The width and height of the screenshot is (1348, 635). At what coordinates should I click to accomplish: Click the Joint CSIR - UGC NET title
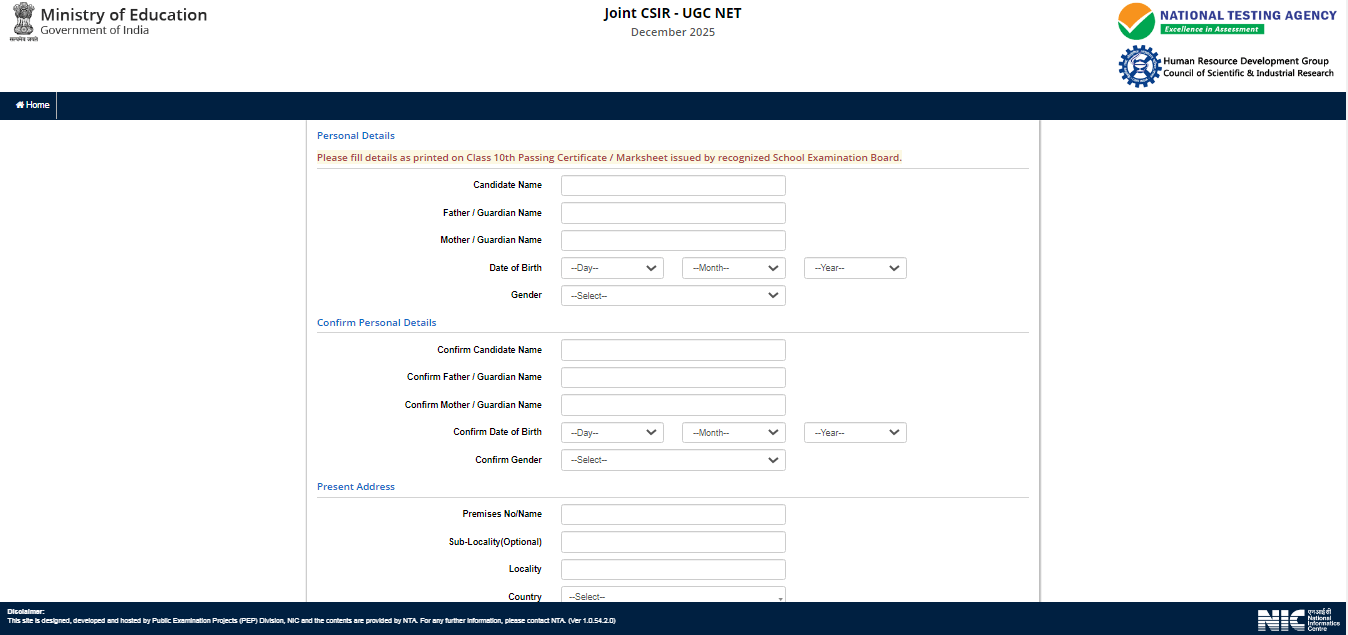click(x=673, y=13)
